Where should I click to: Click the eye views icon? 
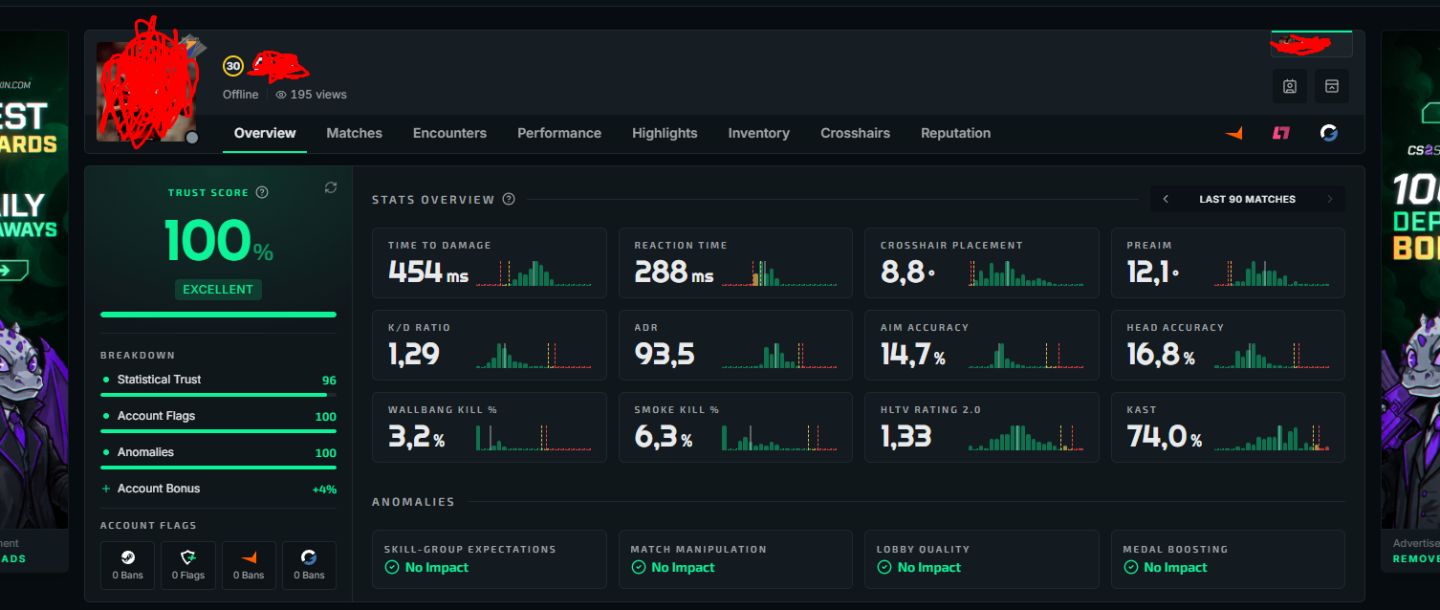point(281,95)
